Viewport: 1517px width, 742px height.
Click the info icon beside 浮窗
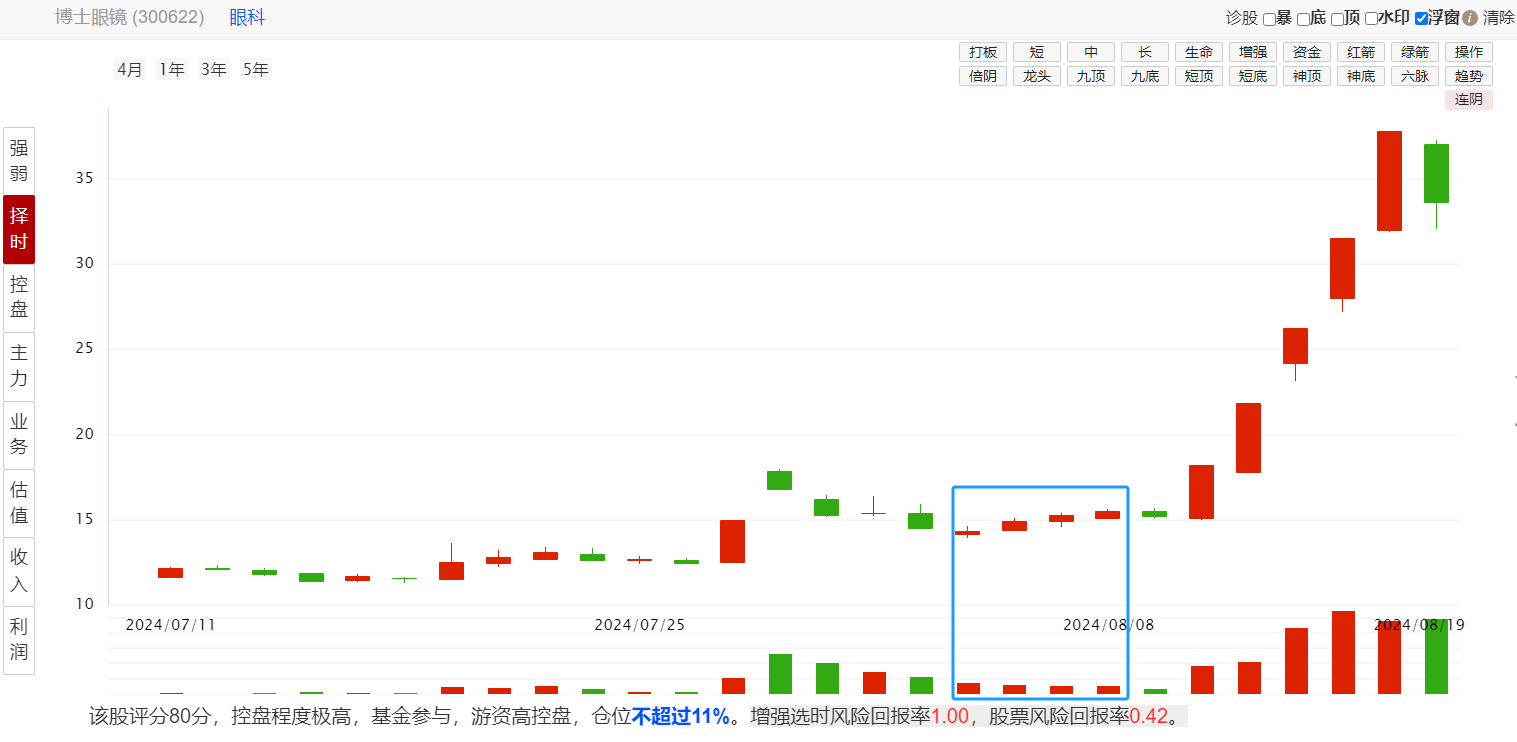click(x=1470, y=18)
